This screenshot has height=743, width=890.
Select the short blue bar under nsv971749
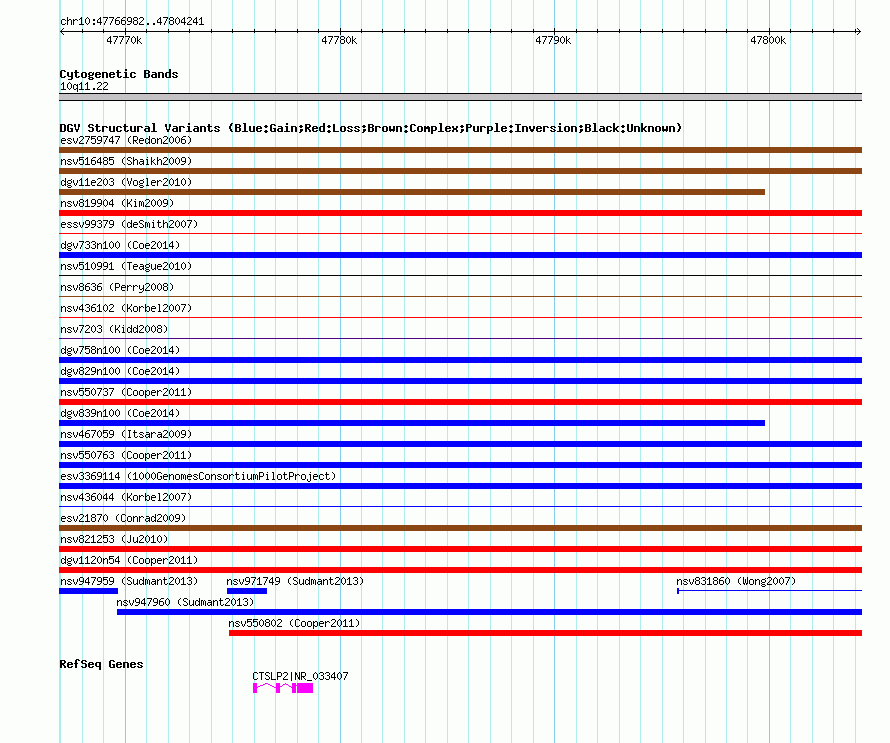pos(247,591)
